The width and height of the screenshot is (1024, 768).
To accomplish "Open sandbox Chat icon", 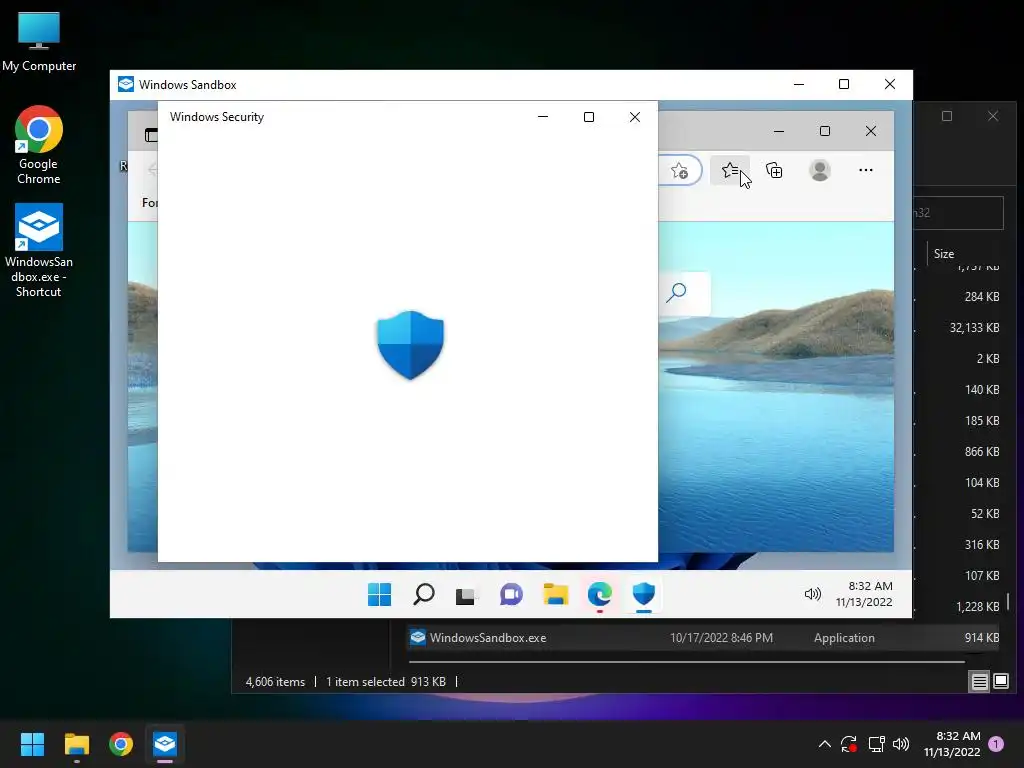I will point(511,594).
